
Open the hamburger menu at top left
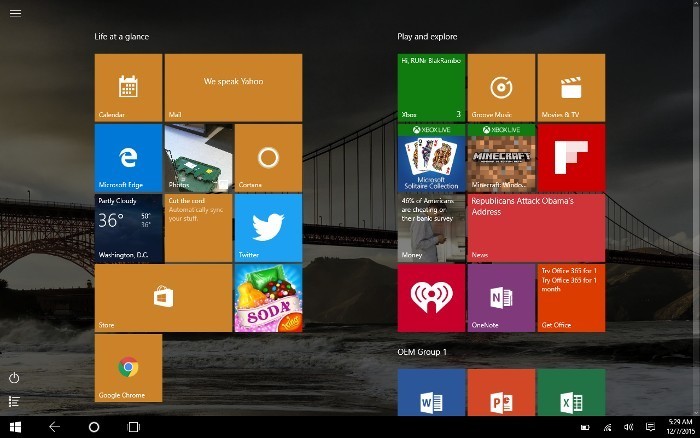(15, 13)
